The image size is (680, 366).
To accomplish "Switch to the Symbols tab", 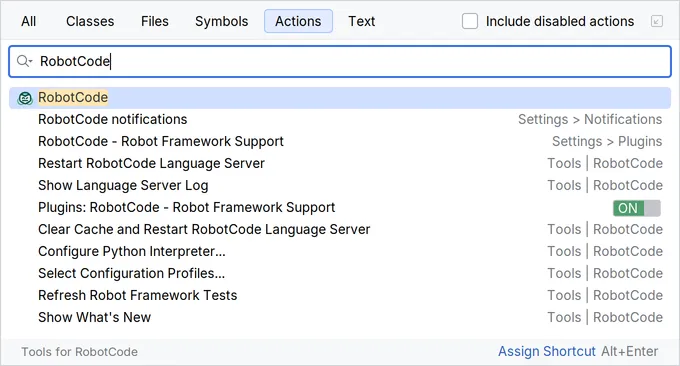I will point(221,21).
